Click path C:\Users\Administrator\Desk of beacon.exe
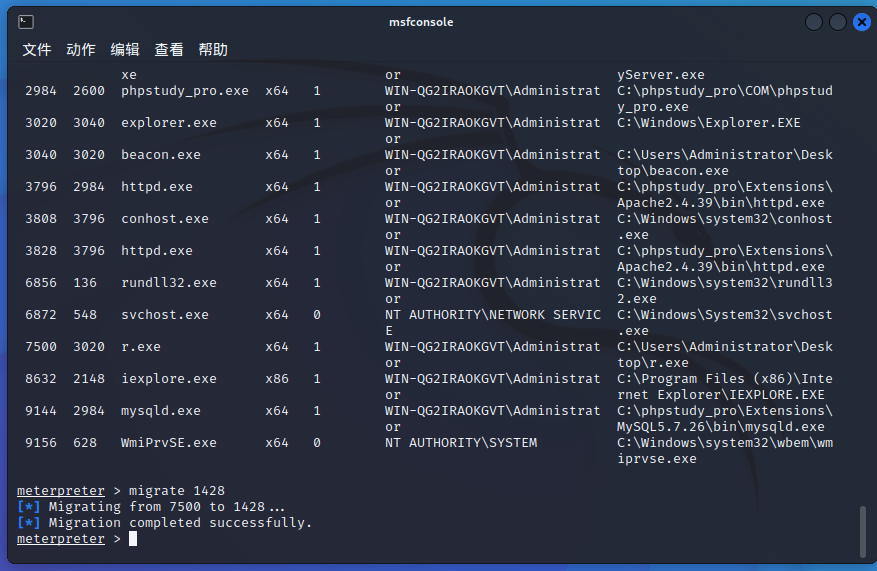 click(x=725, y=154)
